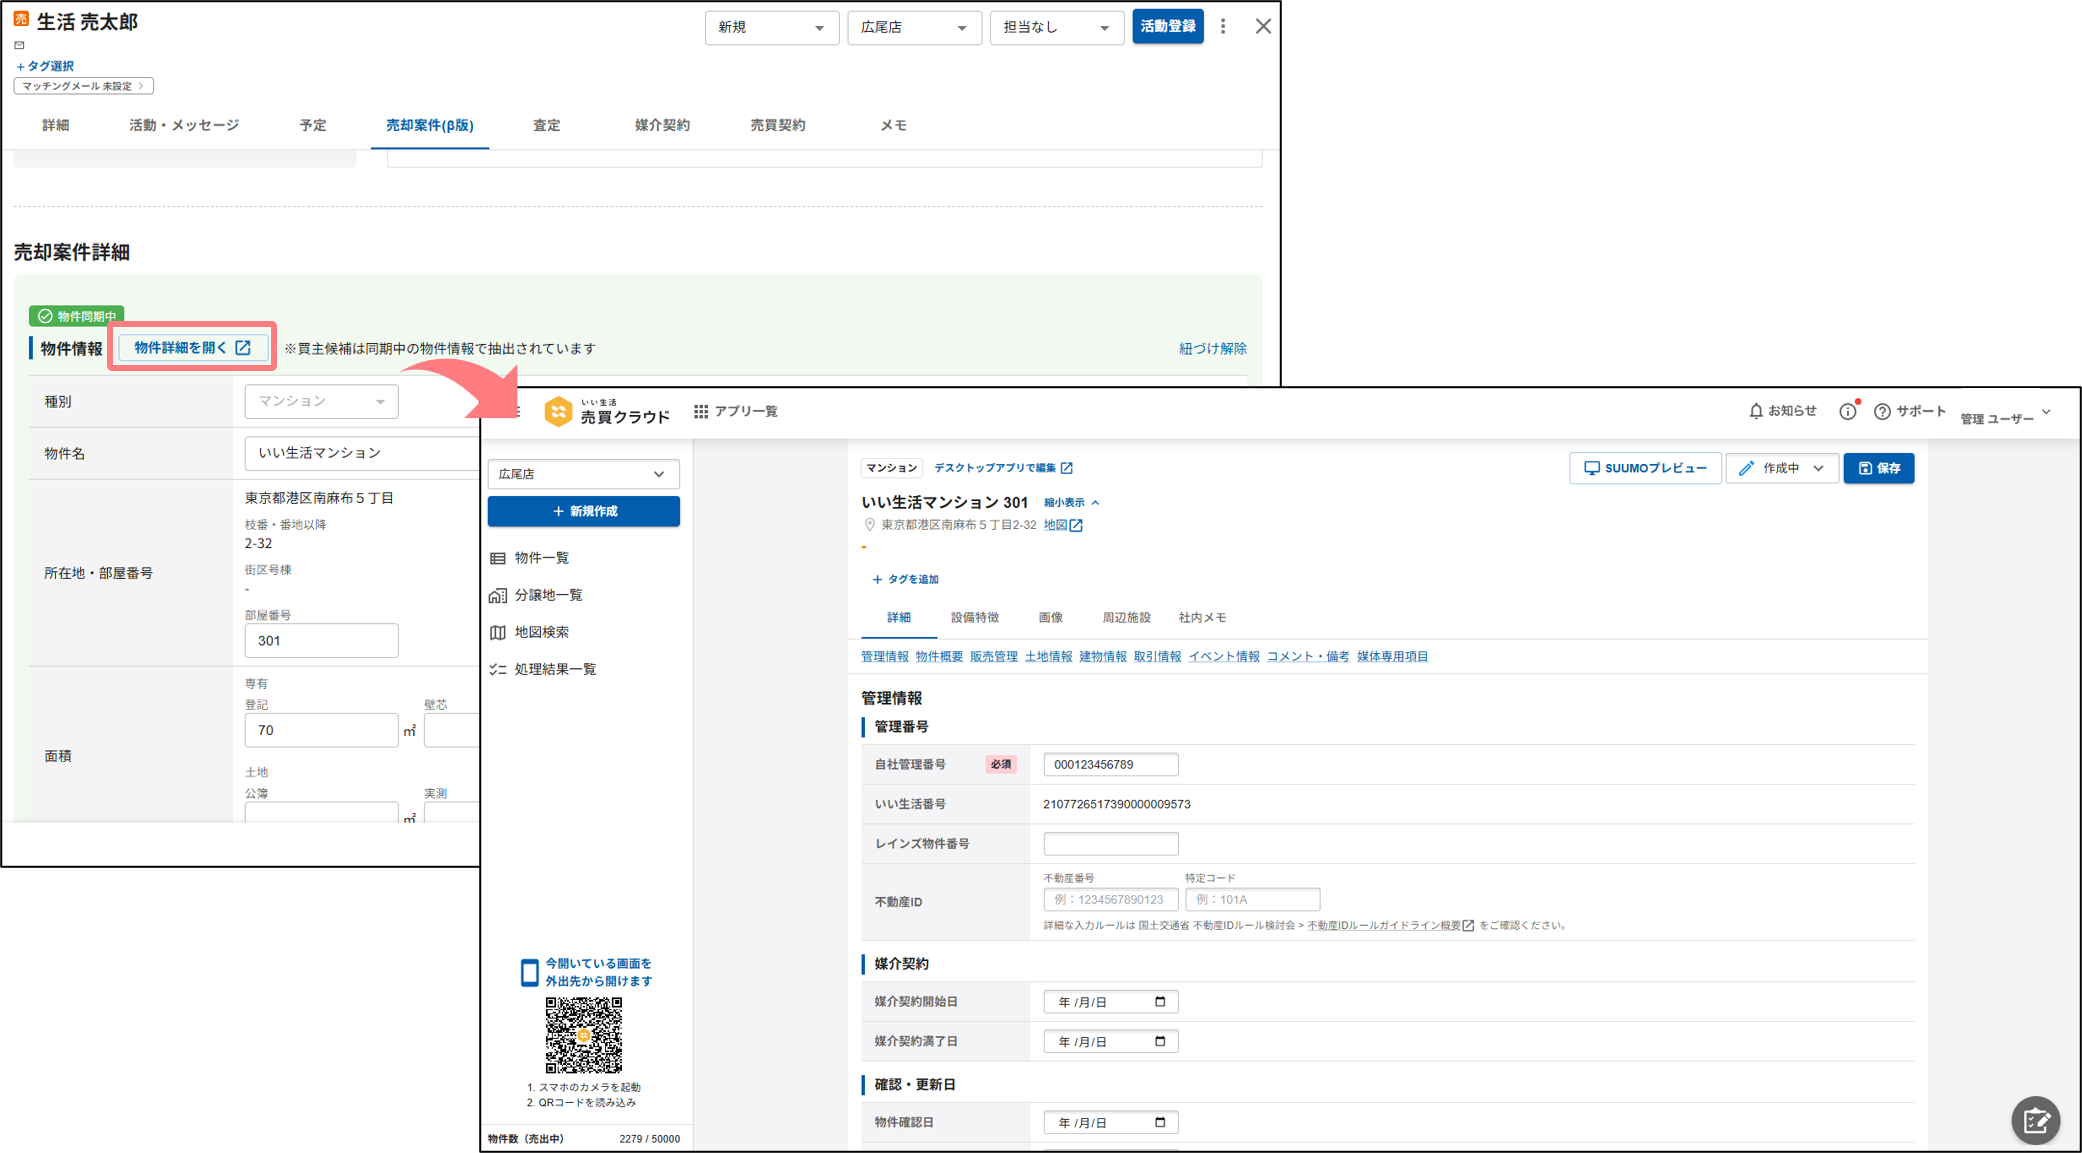Click the 活動登録 button
The height and width of the screenshot is (1153, 2082).
coord(1168,27)
